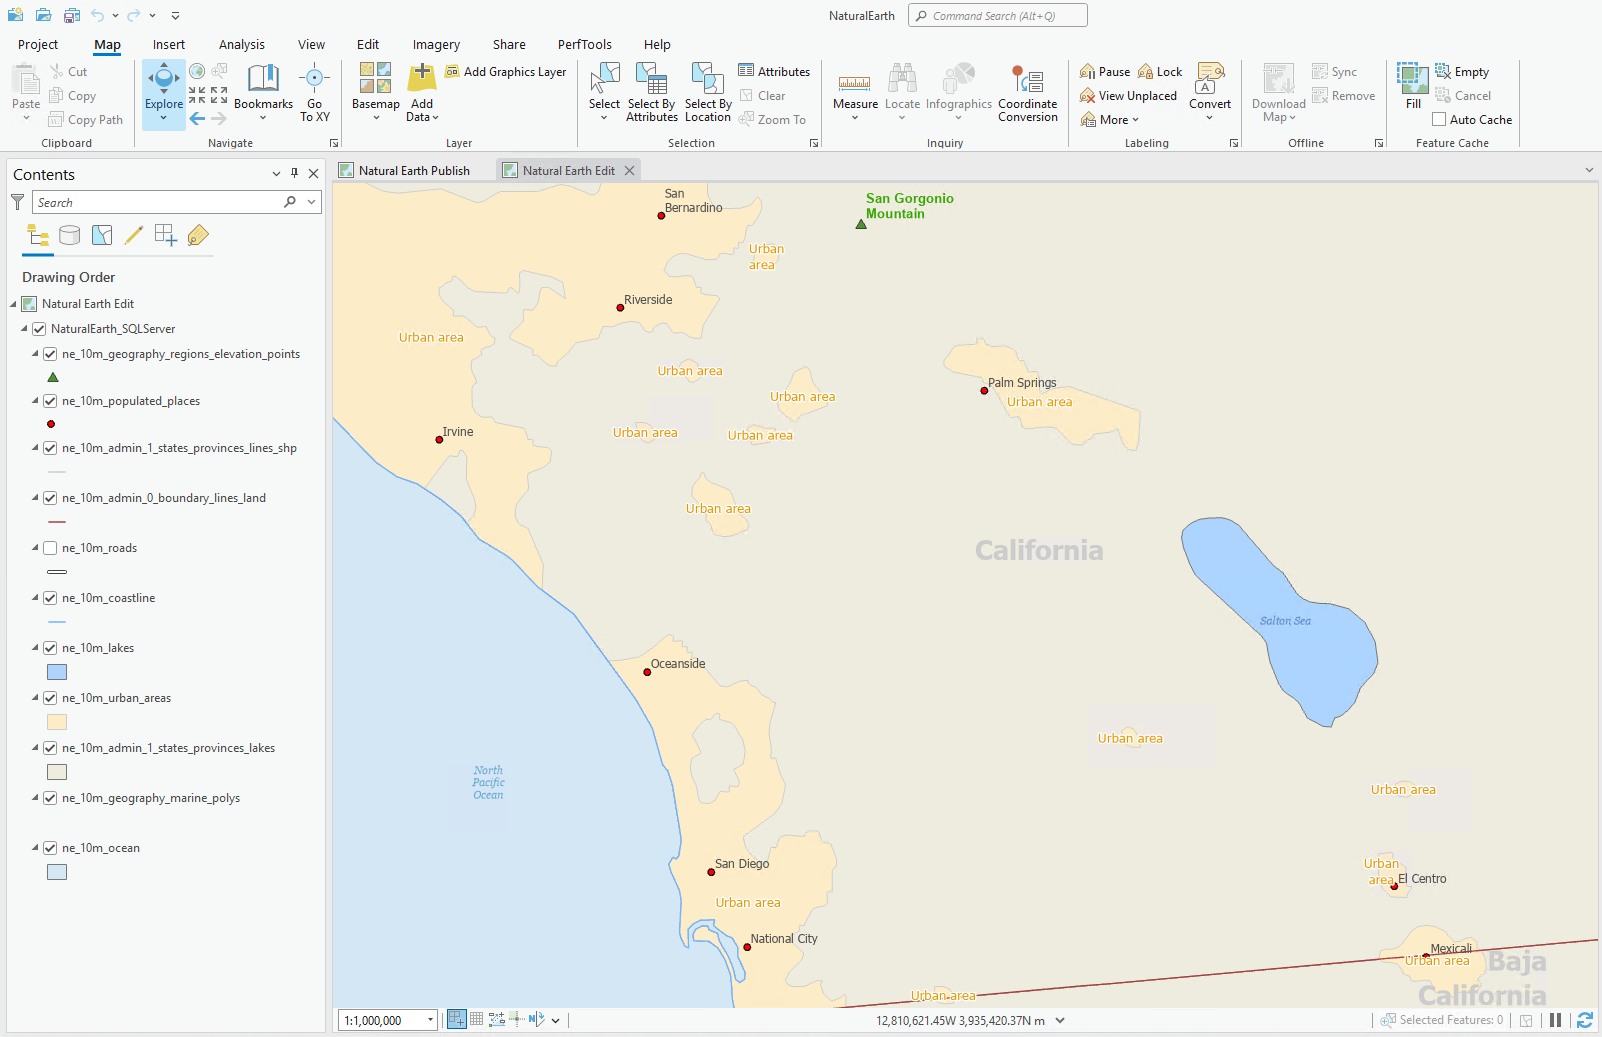Uncheck the ne_10m_ocean layer
The height and width of the screenshot is (1037, 1602).
[50, 848]
